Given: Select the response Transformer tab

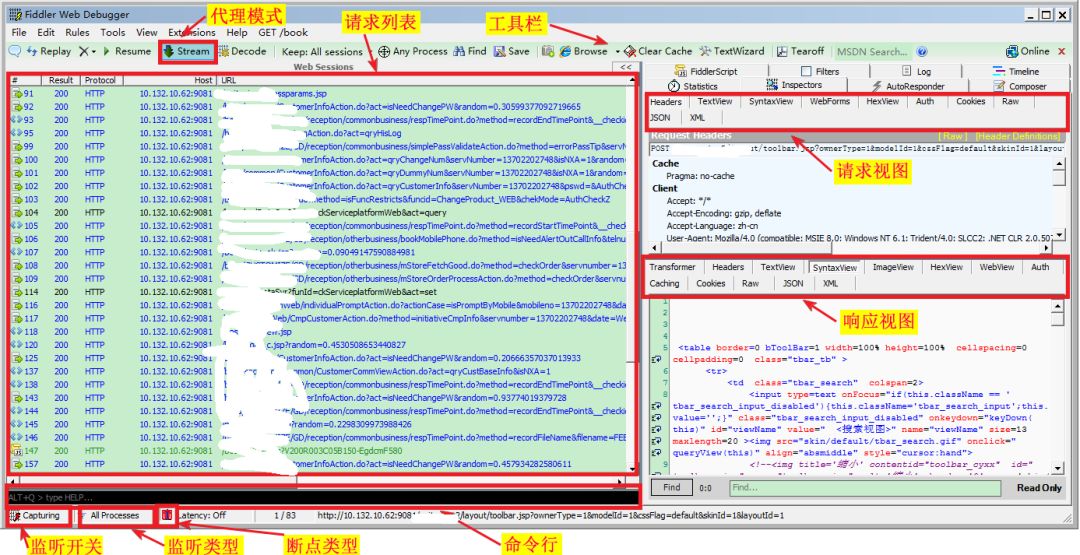Looking at the screenshot, I should coord(672,267).
